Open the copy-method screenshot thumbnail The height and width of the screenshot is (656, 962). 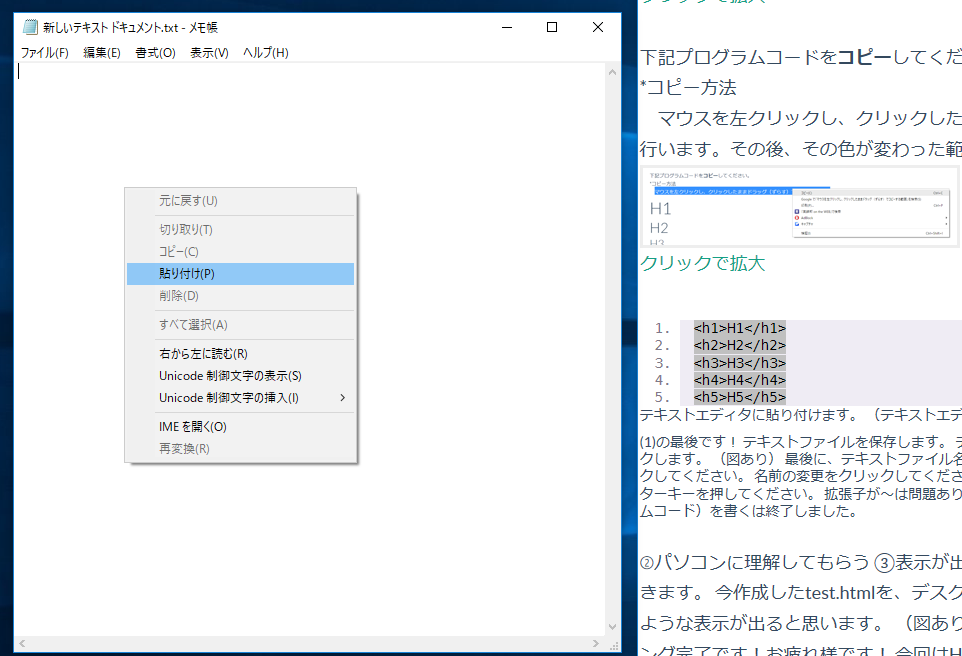798,207
